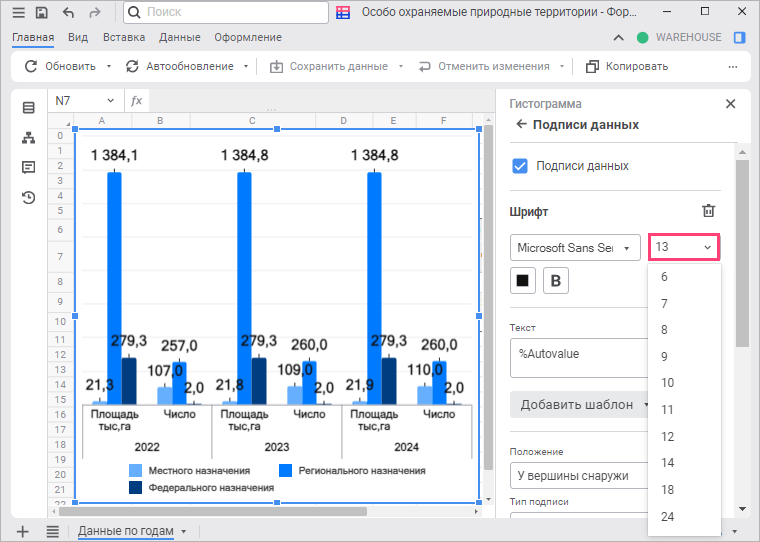Viewport: 760px width, 542px height.
Task: Redo the last action
Action: 95,12
